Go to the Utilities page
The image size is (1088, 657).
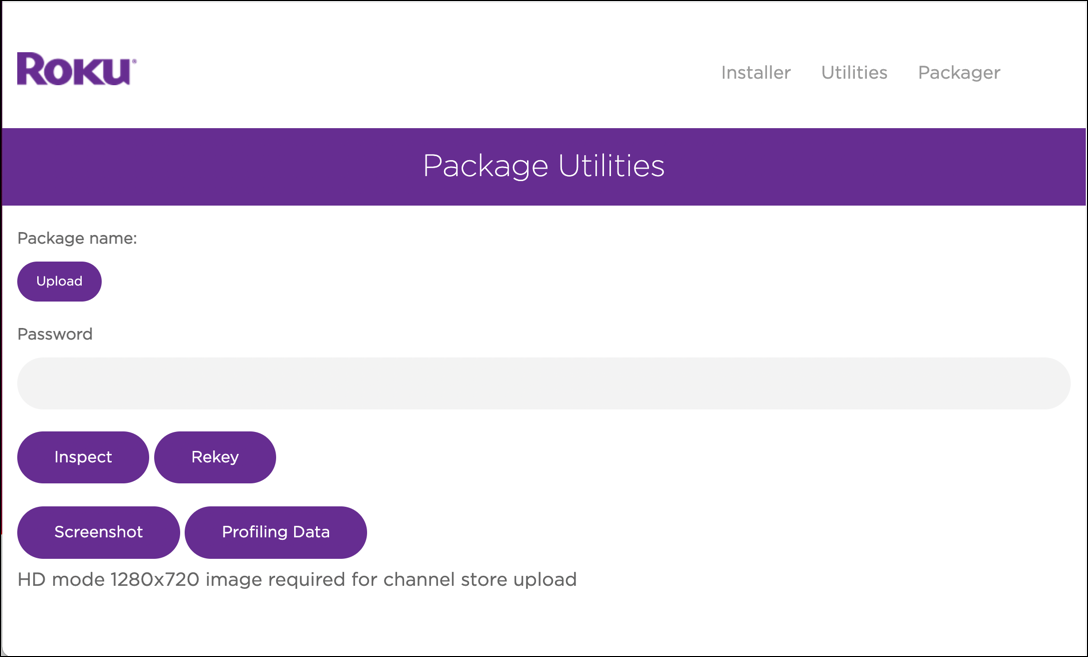click(x=854, y=73)
